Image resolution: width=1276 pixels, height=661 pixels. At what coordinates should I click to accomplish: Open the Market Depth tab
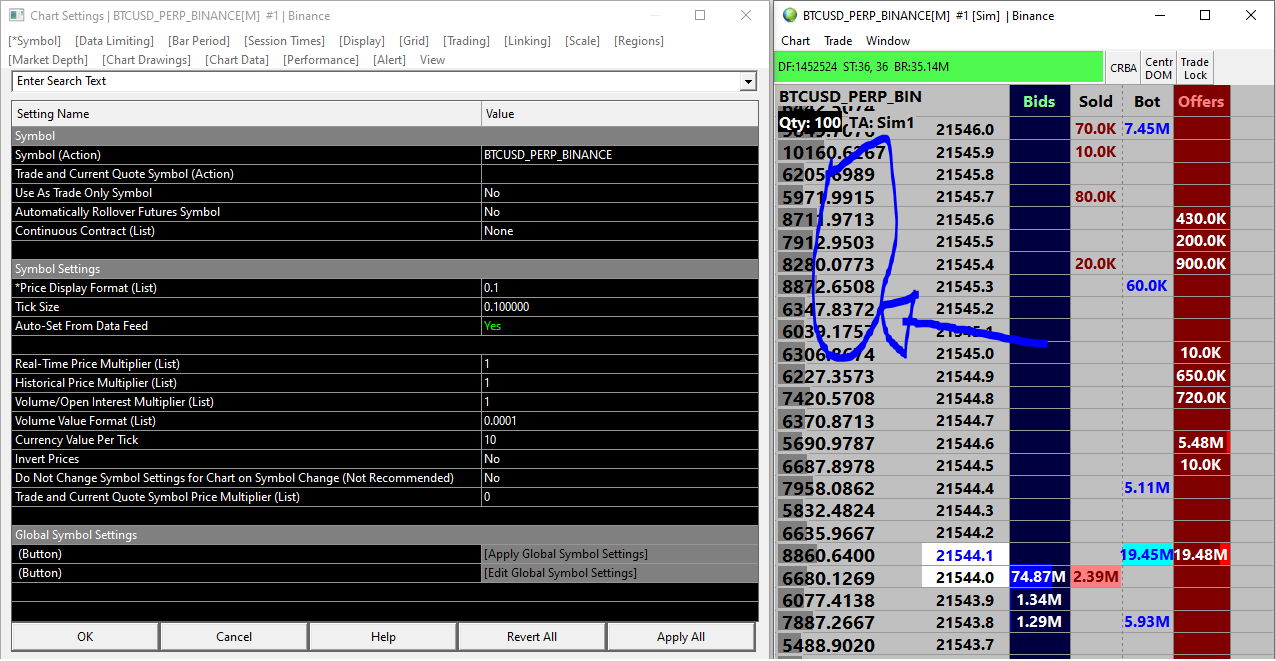click(x=49, y=60)
